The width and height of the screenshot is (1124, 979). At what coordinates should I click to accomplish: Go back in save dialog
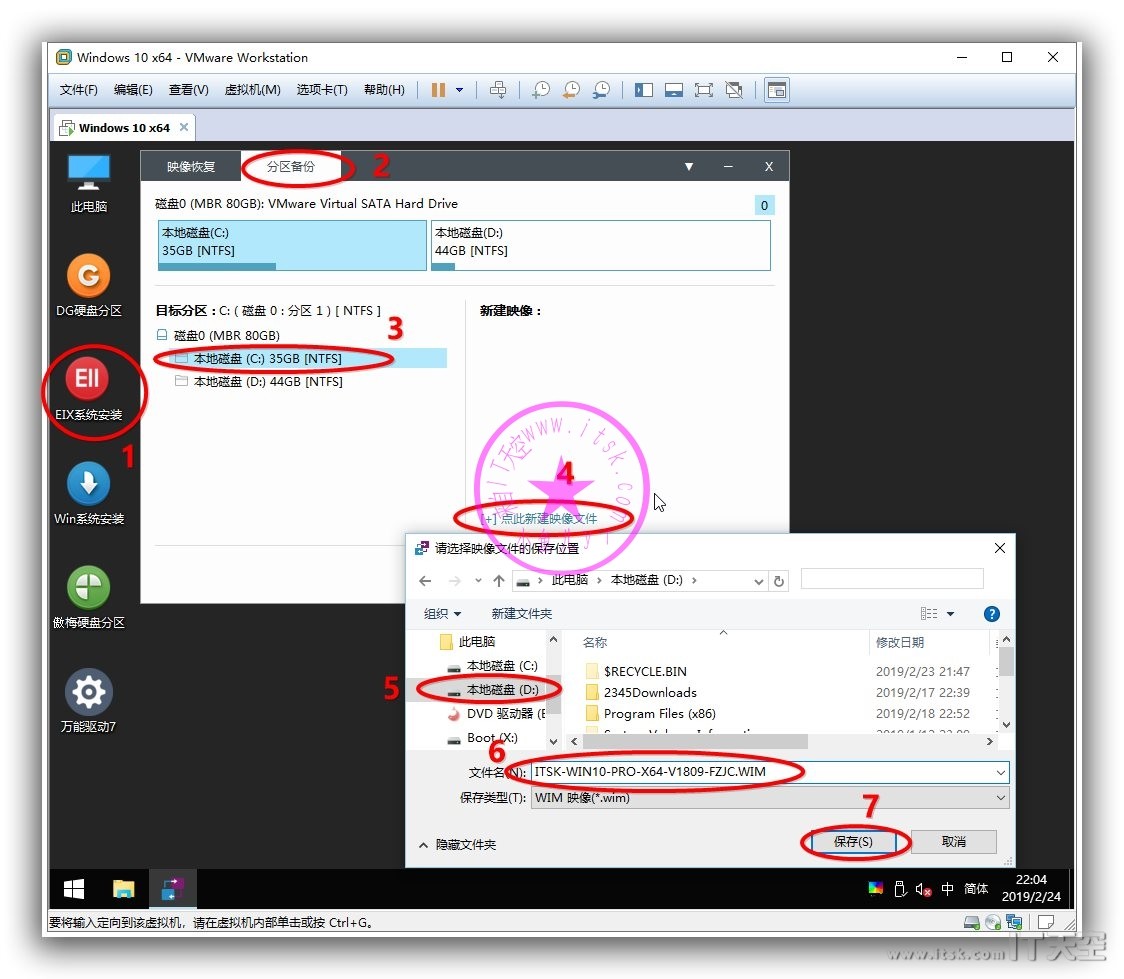pyautogui.click(x=425, y=581)
